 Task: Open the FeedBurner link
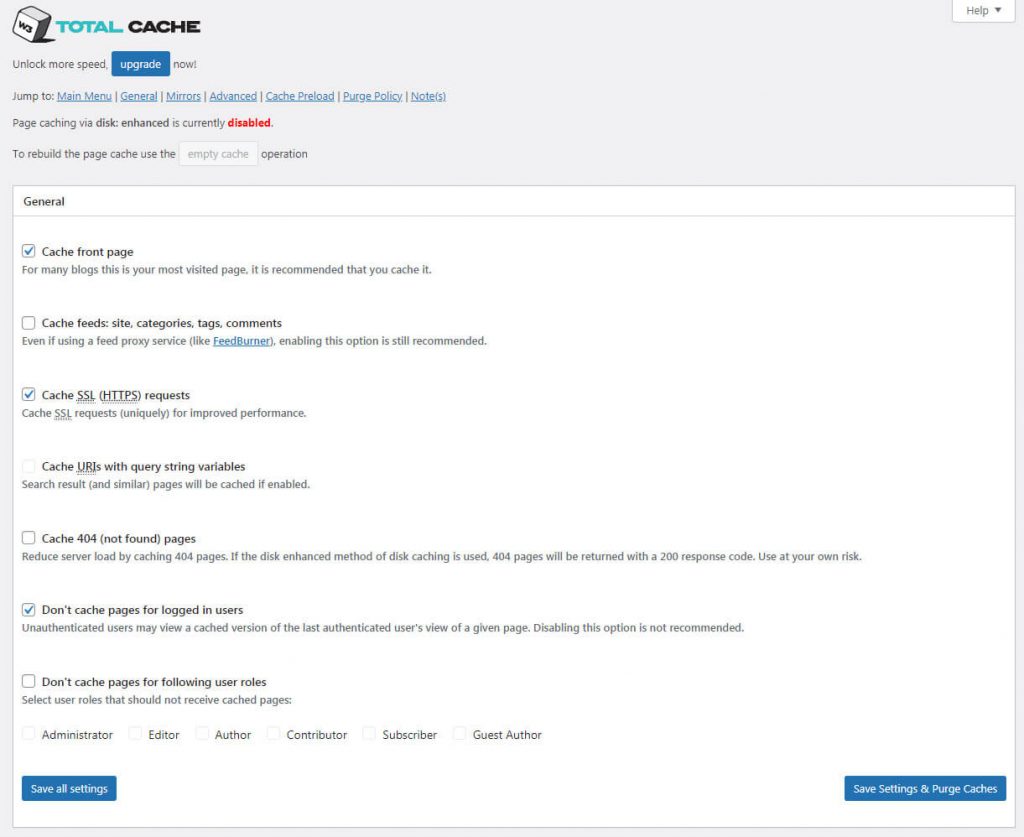241,341
